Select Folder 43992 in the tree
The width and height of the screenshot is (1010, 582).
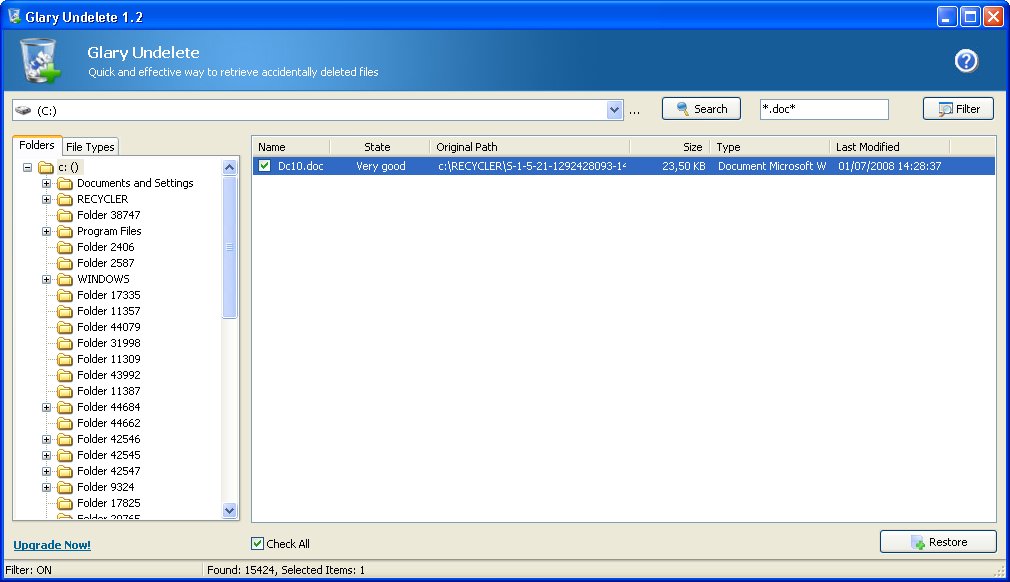click(108, 375)
